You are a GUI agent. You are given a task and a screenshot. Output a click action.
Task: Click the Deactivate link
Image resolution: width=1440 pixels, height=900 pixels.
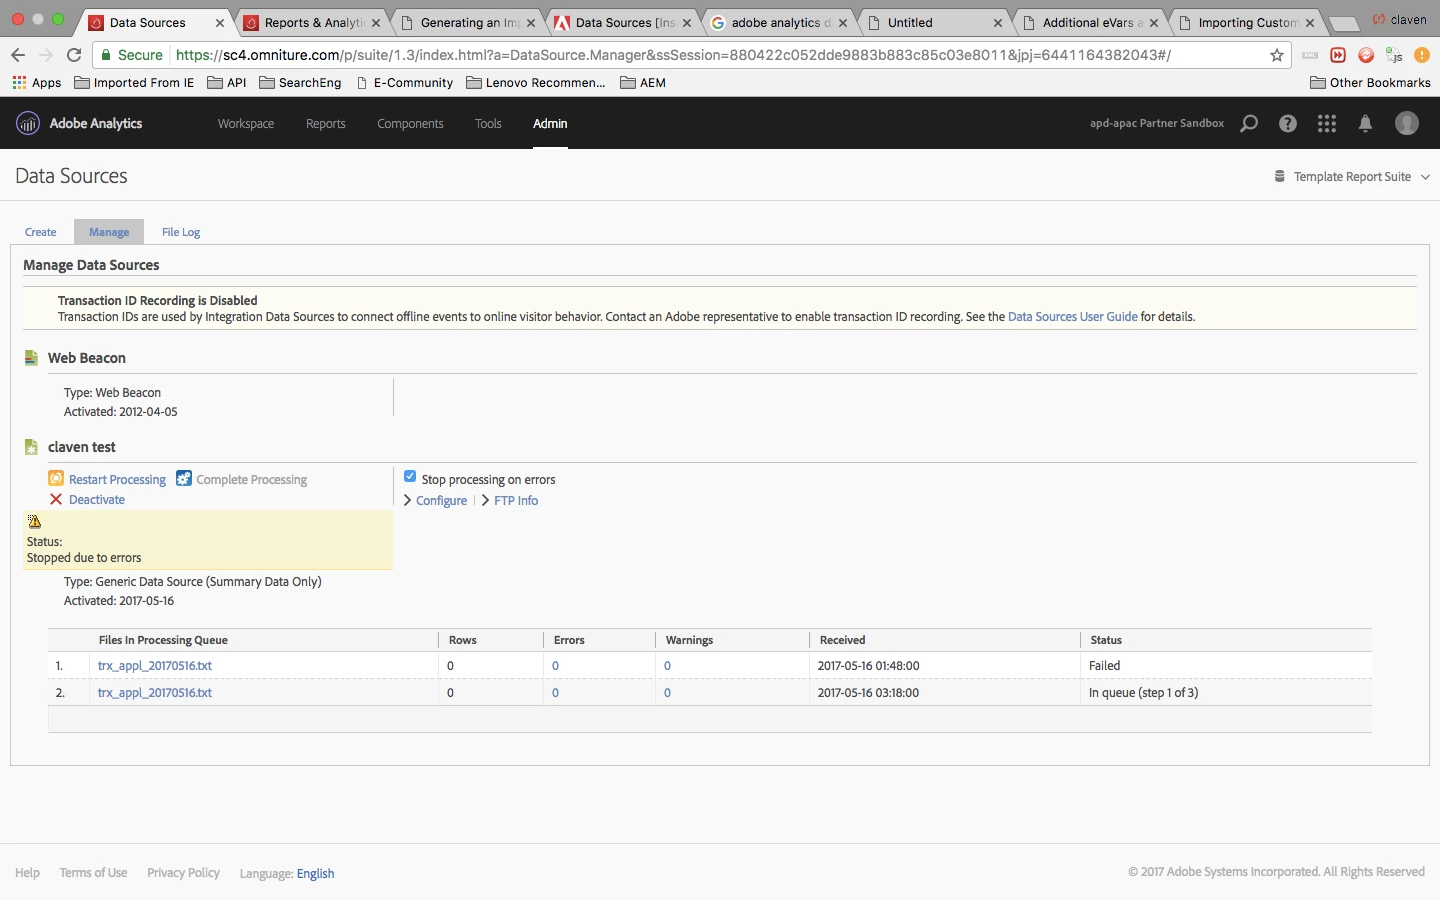[97, 500]
